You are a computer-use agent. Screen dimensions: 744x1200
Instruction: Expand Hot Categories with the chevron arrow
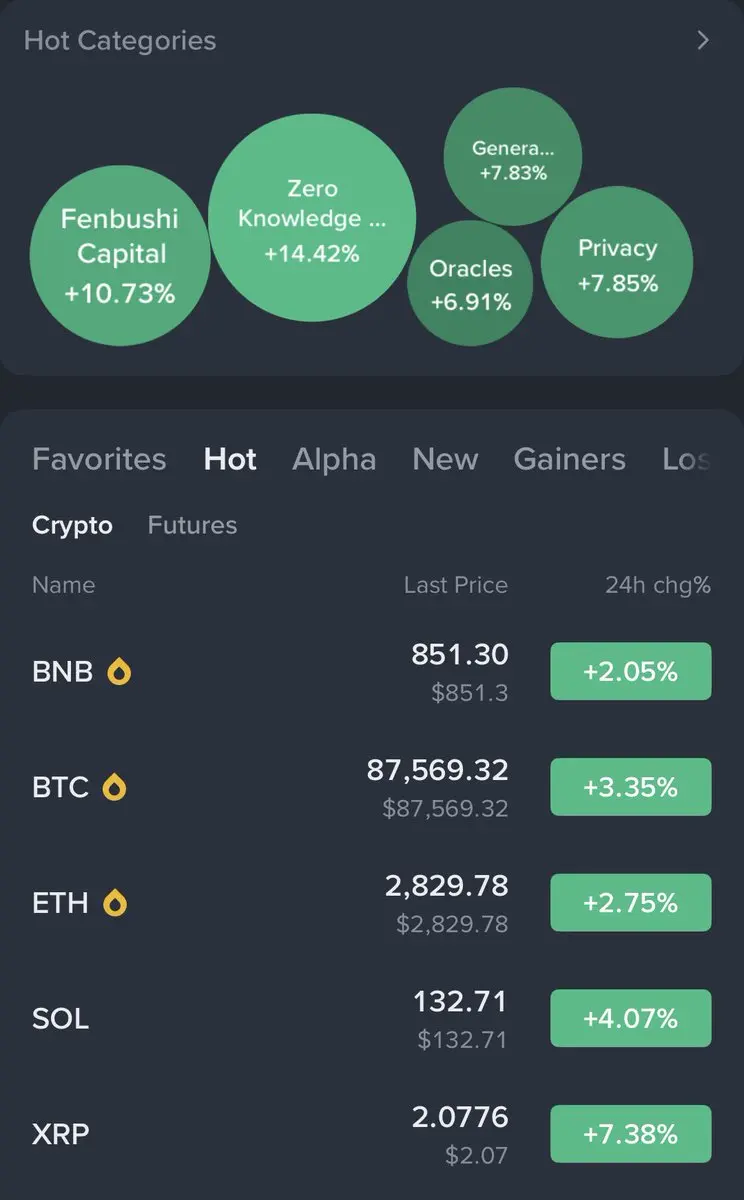click(703, 40)
